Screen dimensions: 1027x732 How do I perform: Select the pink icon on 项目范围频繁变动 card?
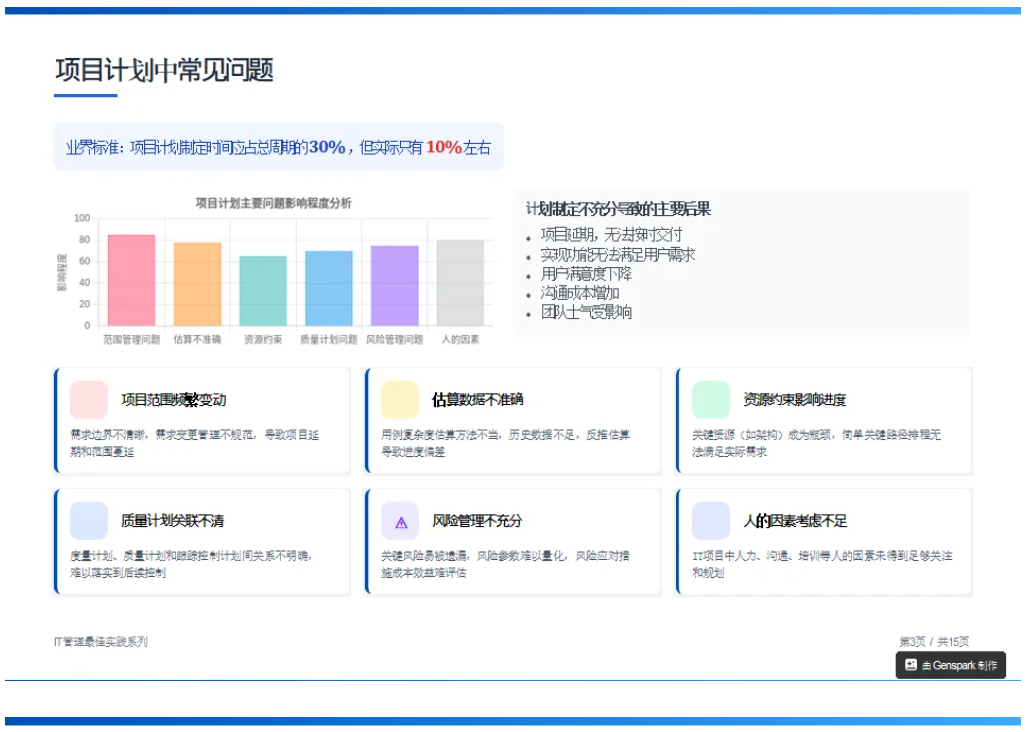pos(88,398)
